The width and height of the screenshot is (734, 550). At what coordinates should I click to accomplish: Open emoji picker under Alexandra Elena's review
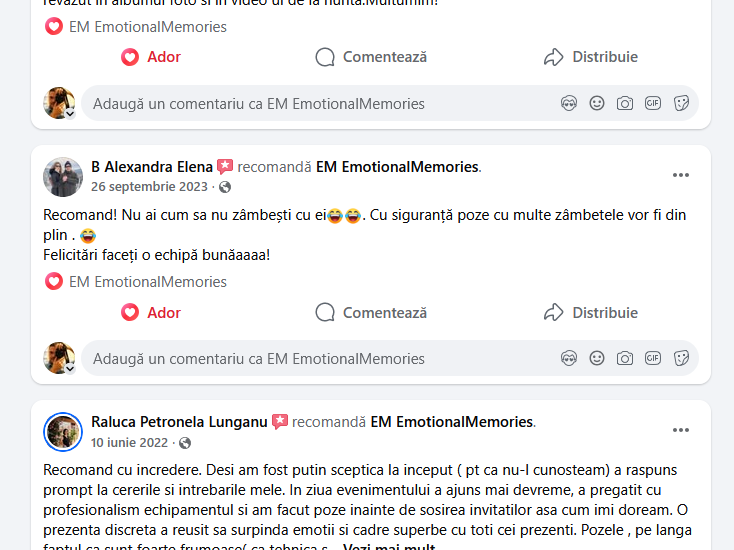[597, 358]
